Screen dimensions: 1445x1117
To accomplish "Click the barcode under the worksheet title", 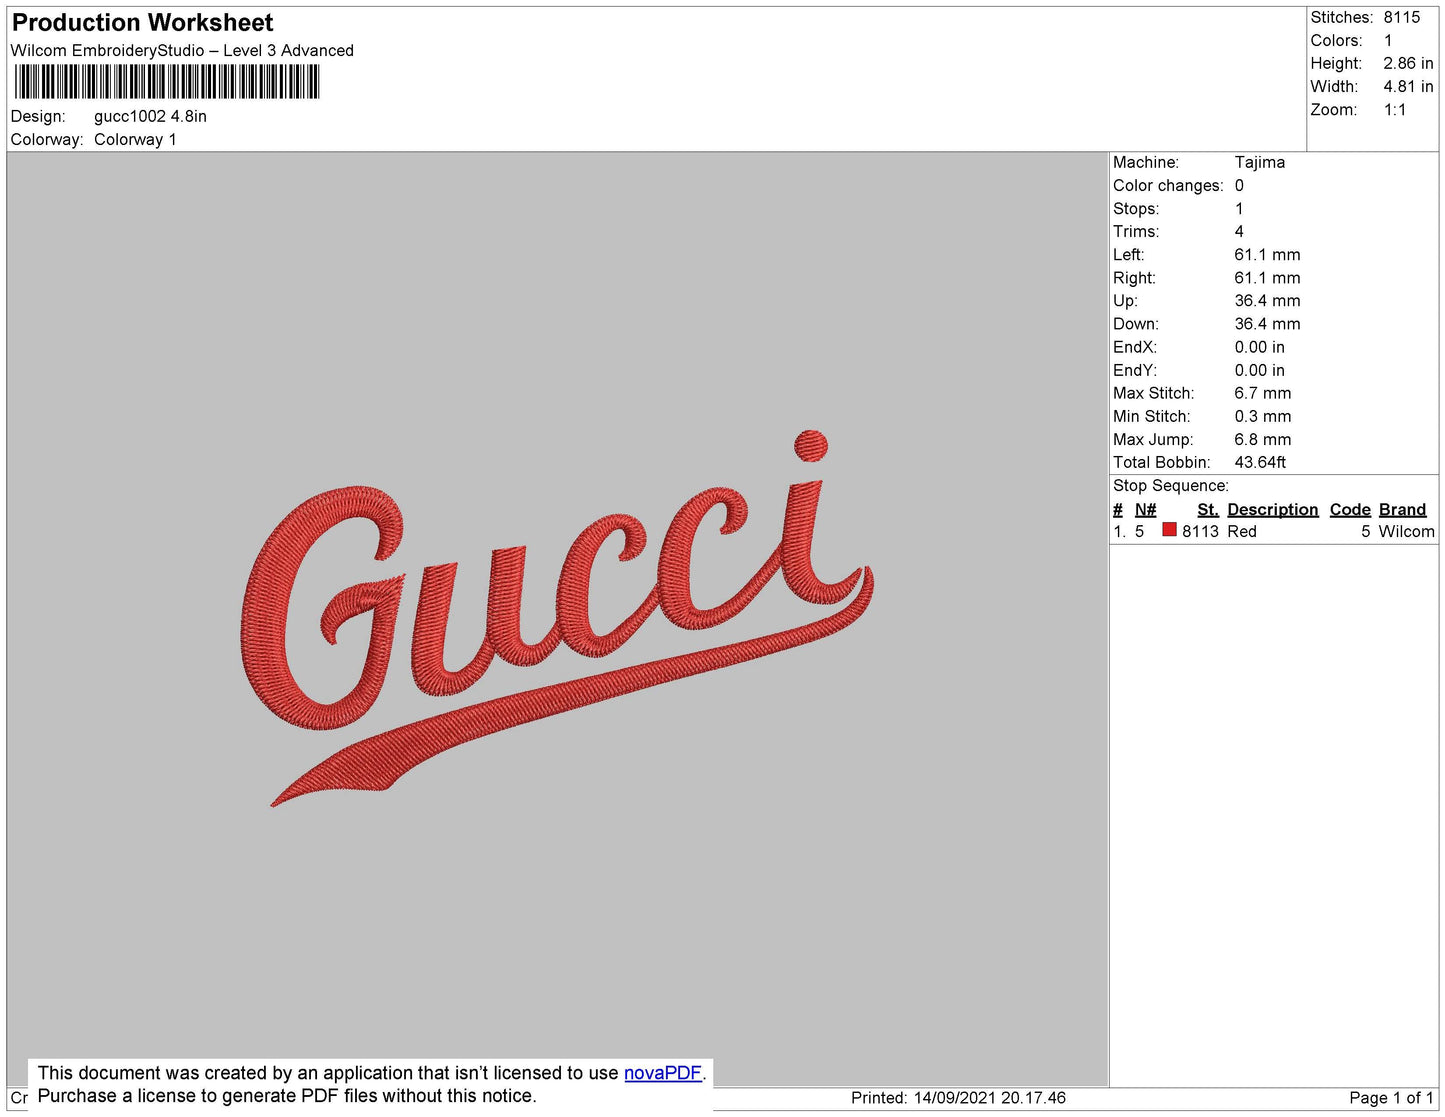I will (x=167, y=82).
